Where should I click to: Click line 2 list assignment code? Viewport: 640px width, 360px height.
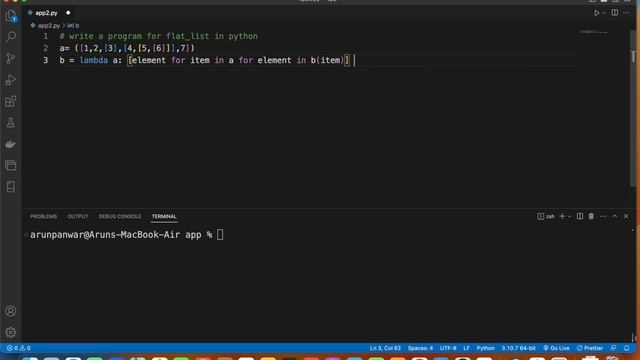coord(127,48)
